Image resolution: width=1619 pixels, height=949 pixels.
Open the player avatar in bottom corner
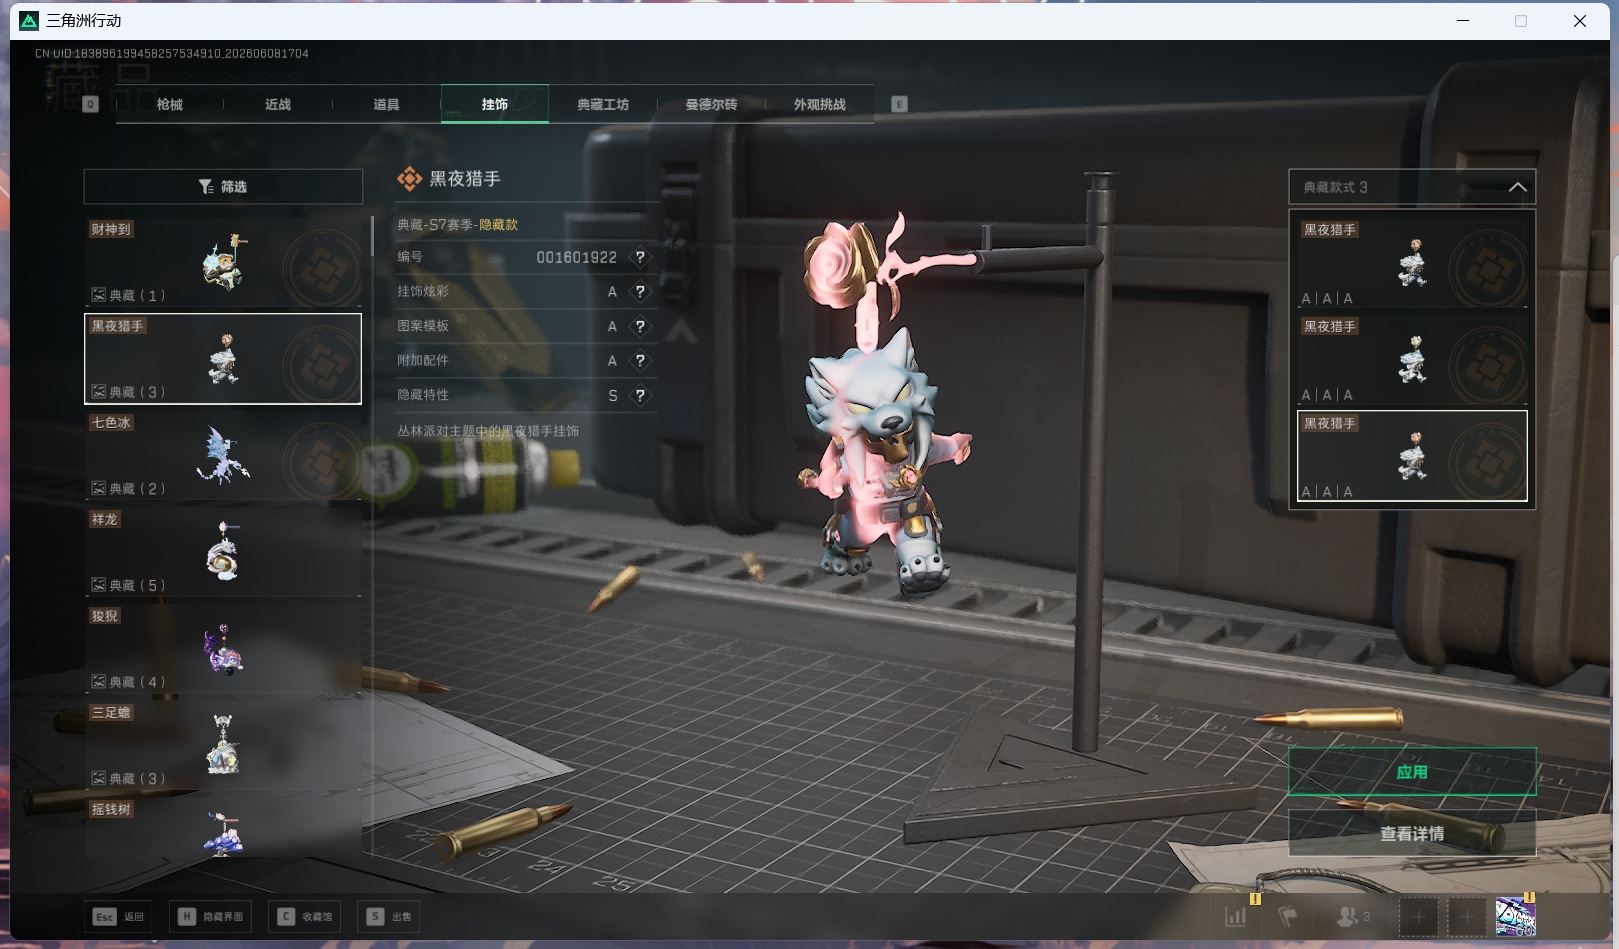click(x=1515, y=916)
